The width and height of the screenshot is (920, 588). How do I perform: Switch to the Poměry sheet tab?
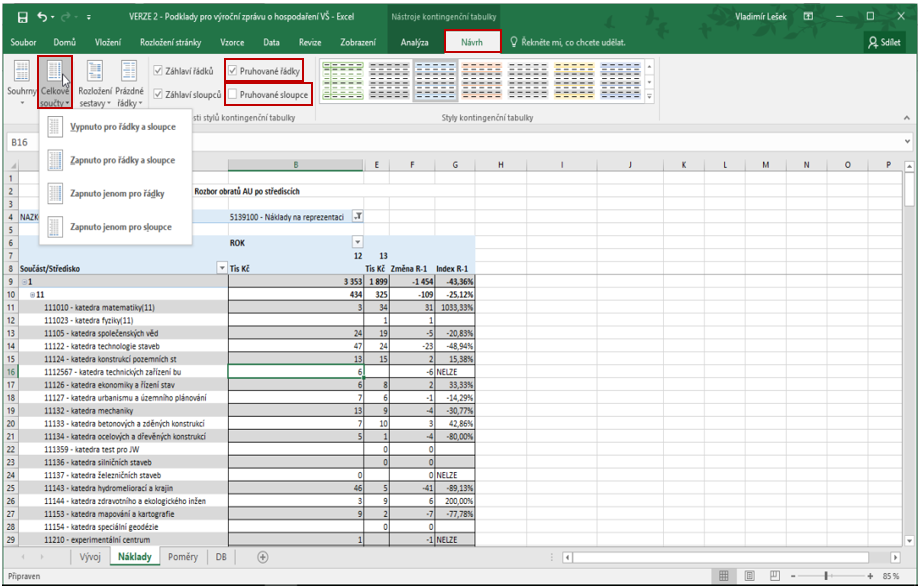[182, 557]
